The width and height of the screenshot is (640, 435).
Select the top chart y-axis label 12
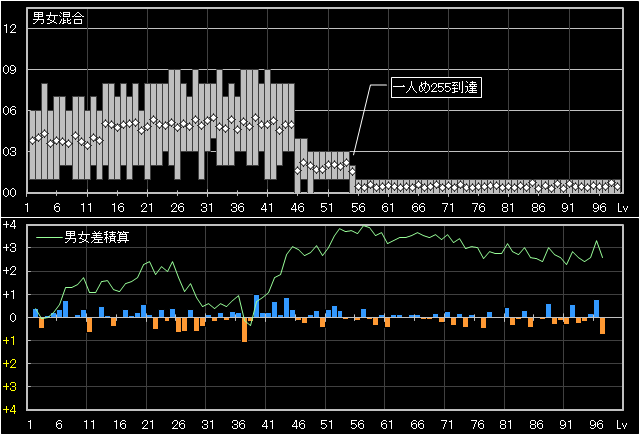click(9, 29)
